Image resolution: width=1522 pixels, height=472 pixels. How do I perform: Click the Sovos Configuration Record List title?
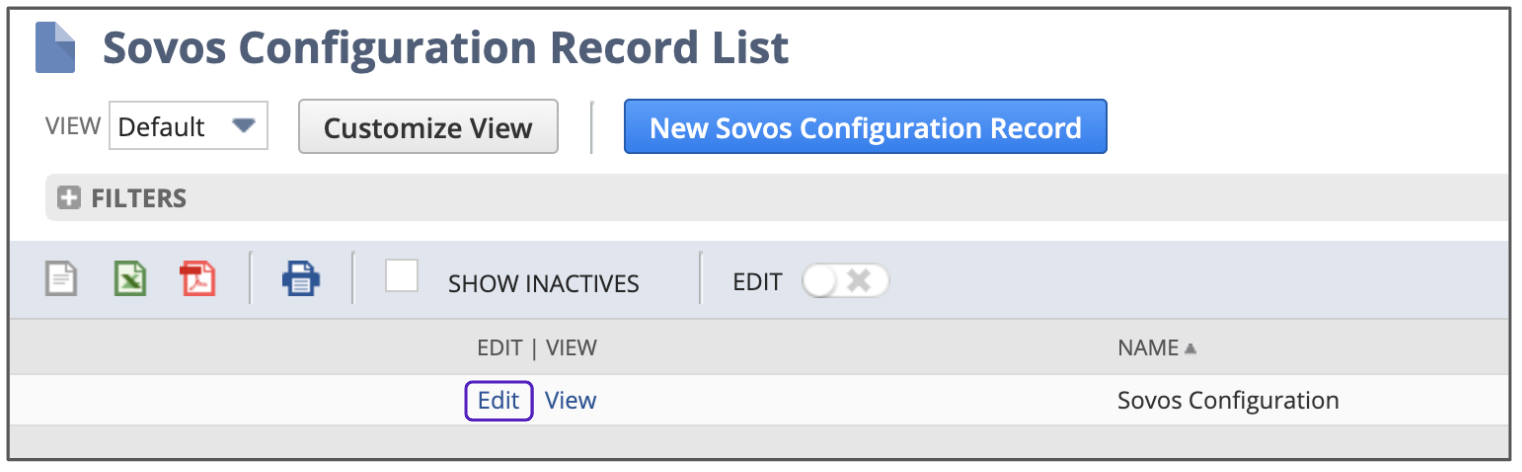point(446,48)
